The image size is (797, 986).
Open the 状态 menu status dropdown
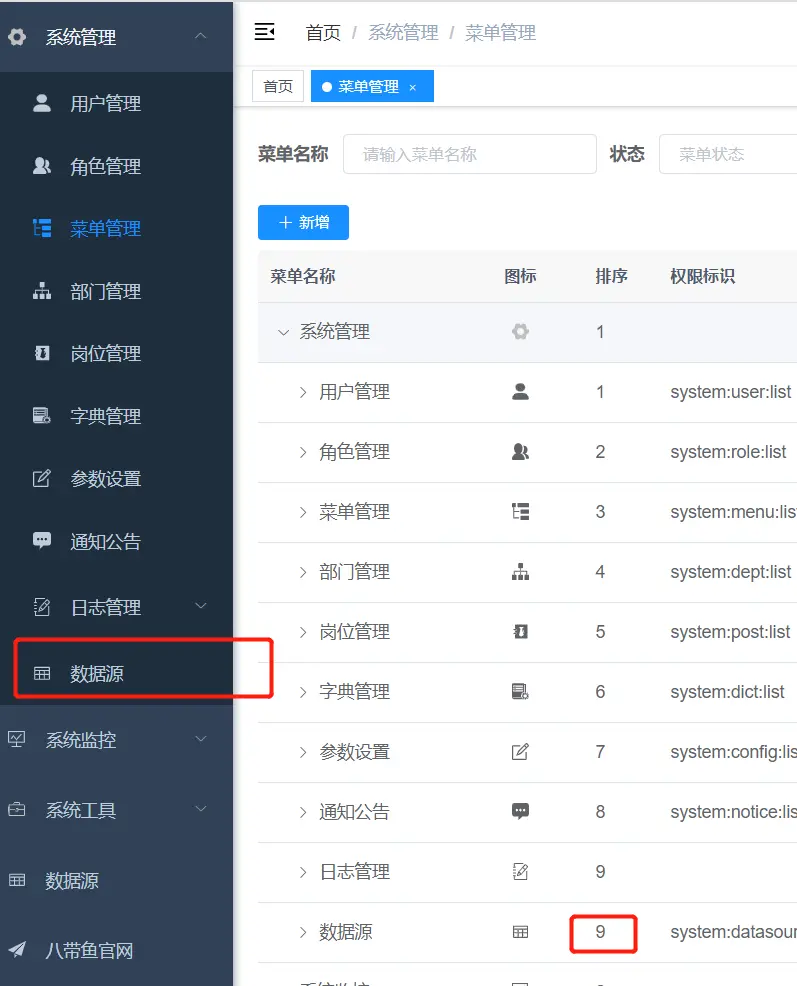[x=727, y=154]
